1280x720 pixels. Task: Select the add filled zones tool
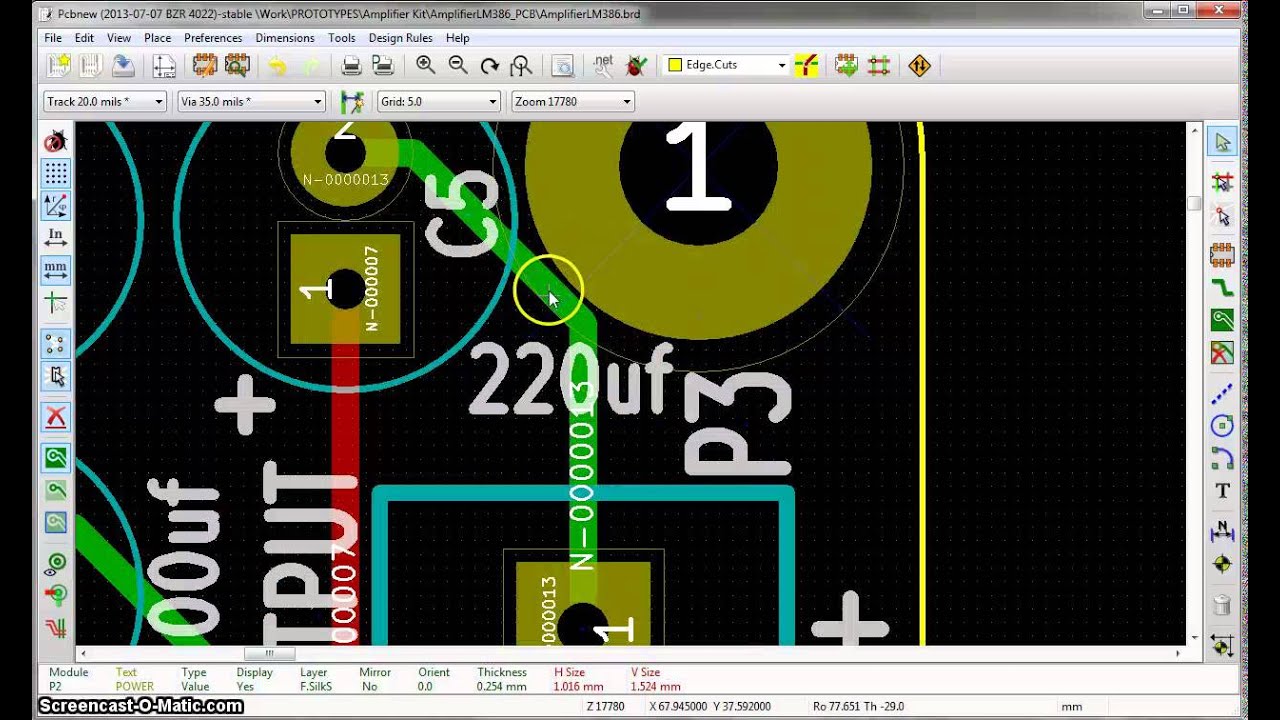(1222, 320)
